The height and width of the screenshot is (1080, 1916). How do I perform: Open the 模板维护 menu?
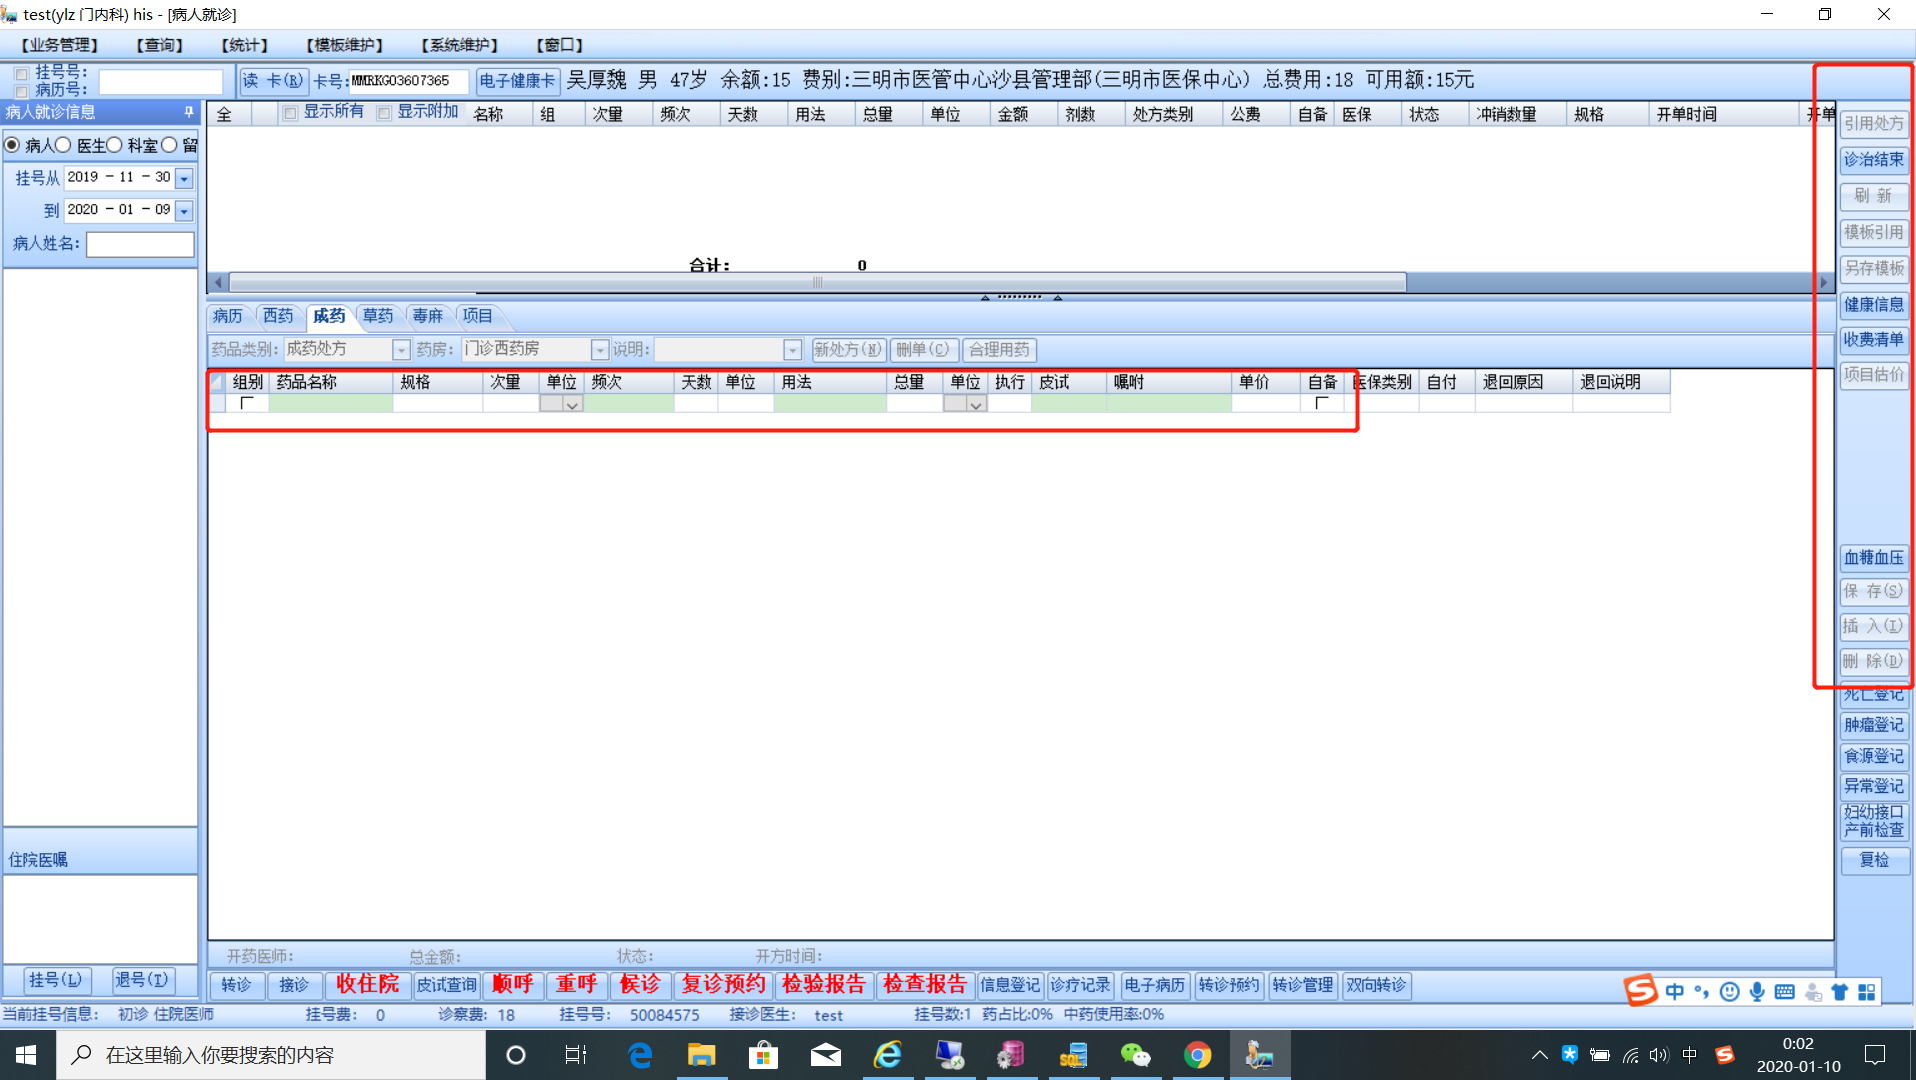pyautogui.click(x=345, y=45)
